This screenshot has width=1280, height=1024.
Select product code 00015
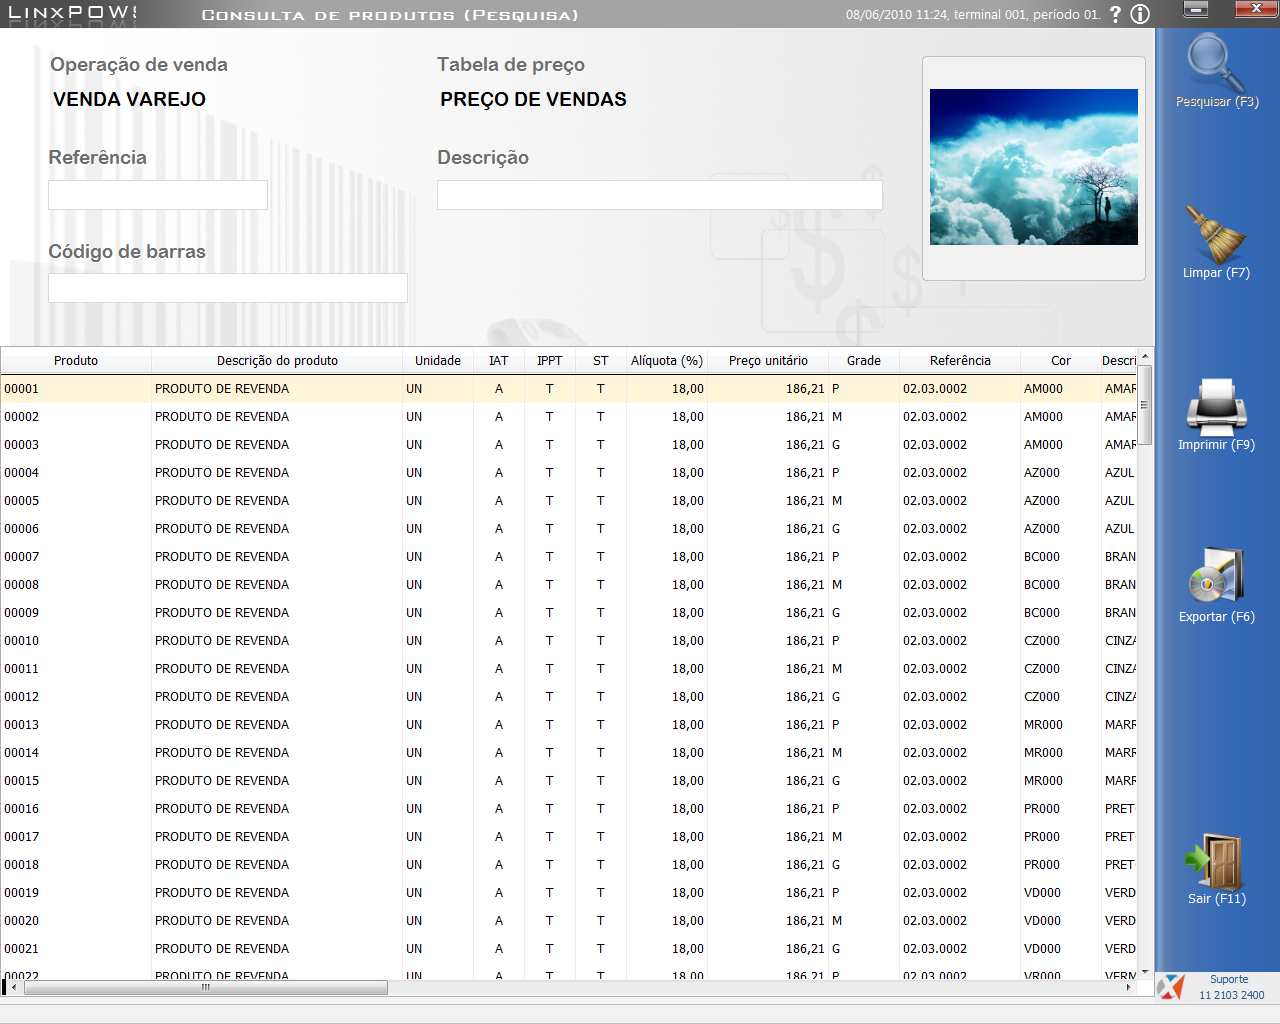pos(21,781)
